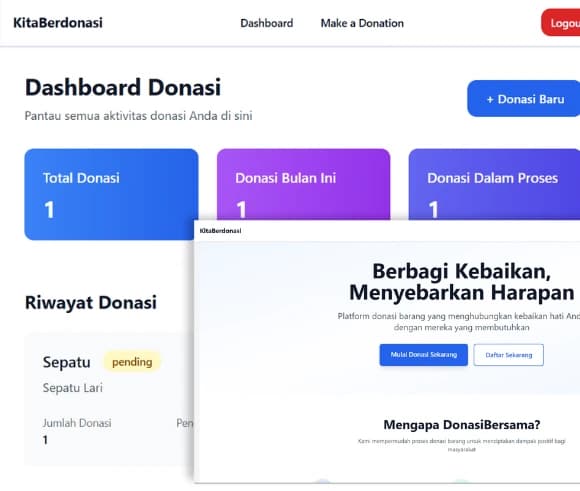Screen dimensions: 580x491
Task: Go to the Dashboard menu item
Action: (267, 23)
